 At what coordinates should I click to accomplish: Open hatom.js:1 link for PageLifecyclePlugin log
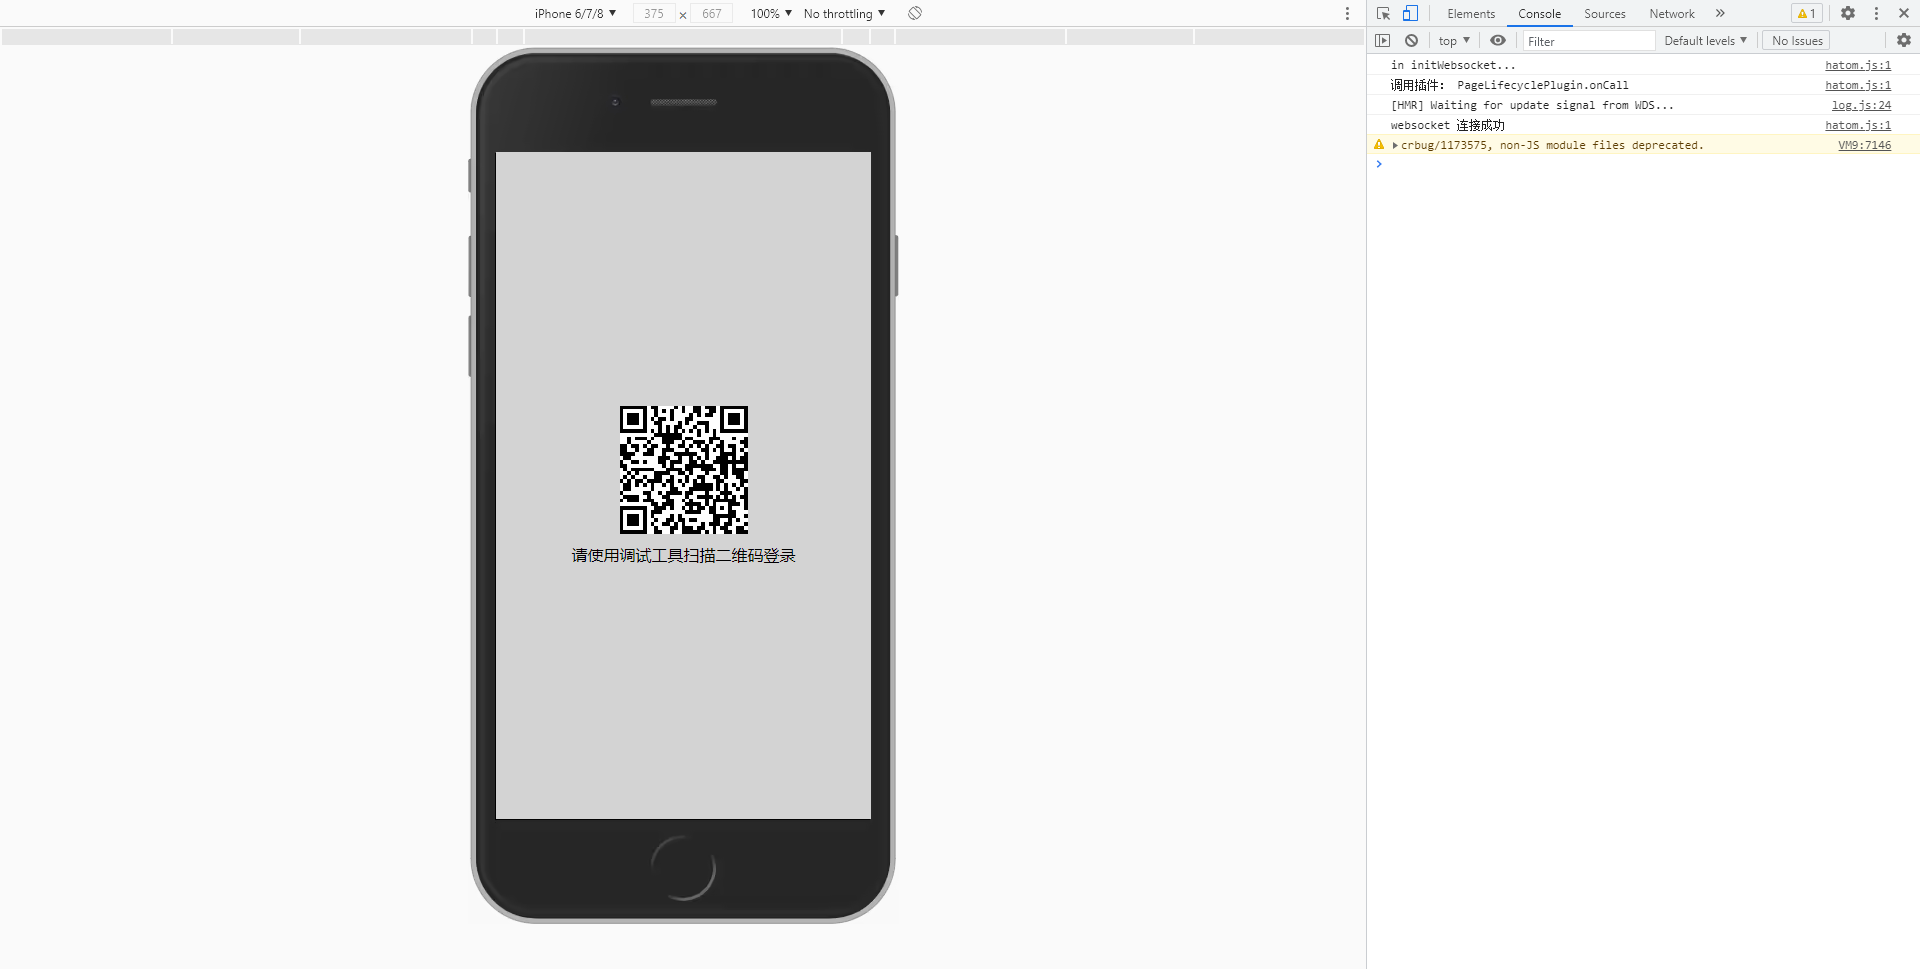[1858, 85]
